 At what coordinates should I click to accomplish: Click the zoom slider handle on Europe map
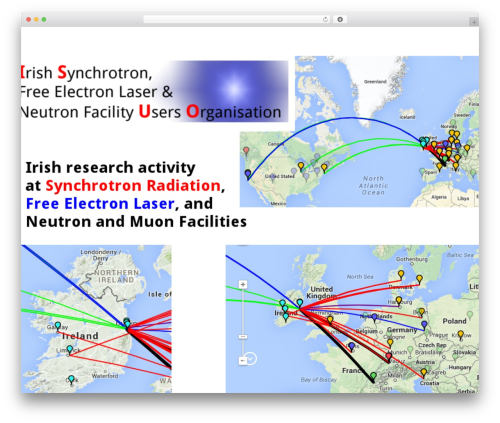243,337
